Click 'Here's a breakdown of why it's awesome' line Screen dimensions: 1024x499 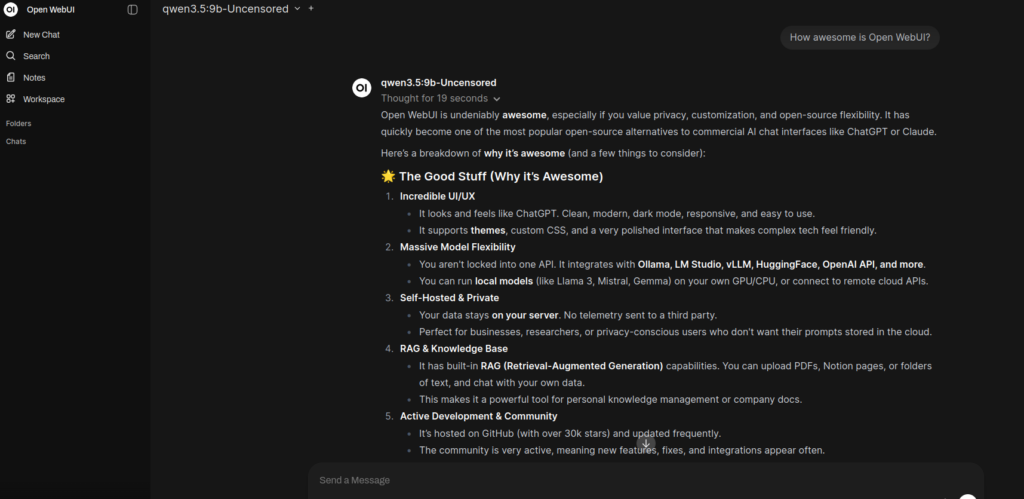pos(543,153)
